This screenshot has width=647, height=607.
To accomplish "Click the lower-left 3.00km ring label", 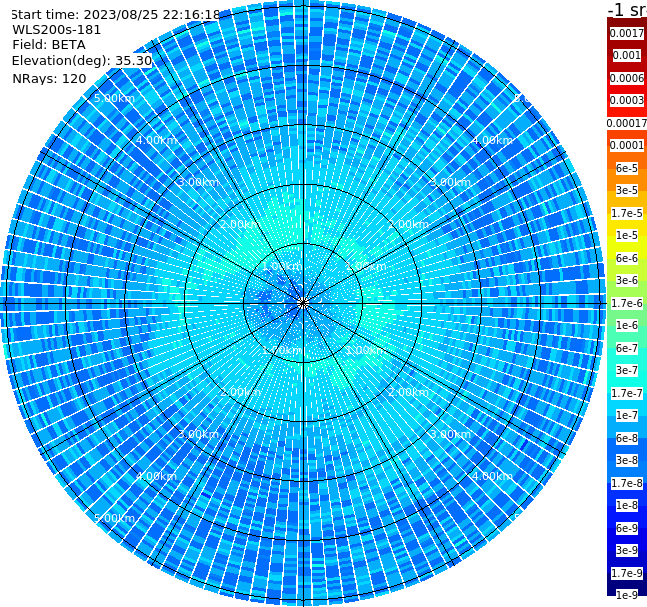I will click(198, 434).
